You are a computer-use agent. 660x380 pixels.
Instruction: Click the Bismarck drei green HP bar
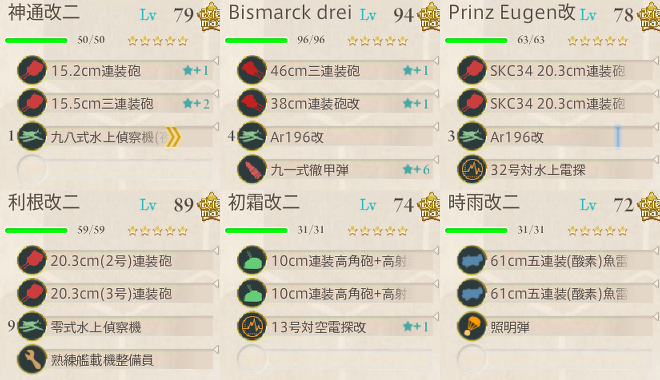pyautogui.click(x=256, y=40)
